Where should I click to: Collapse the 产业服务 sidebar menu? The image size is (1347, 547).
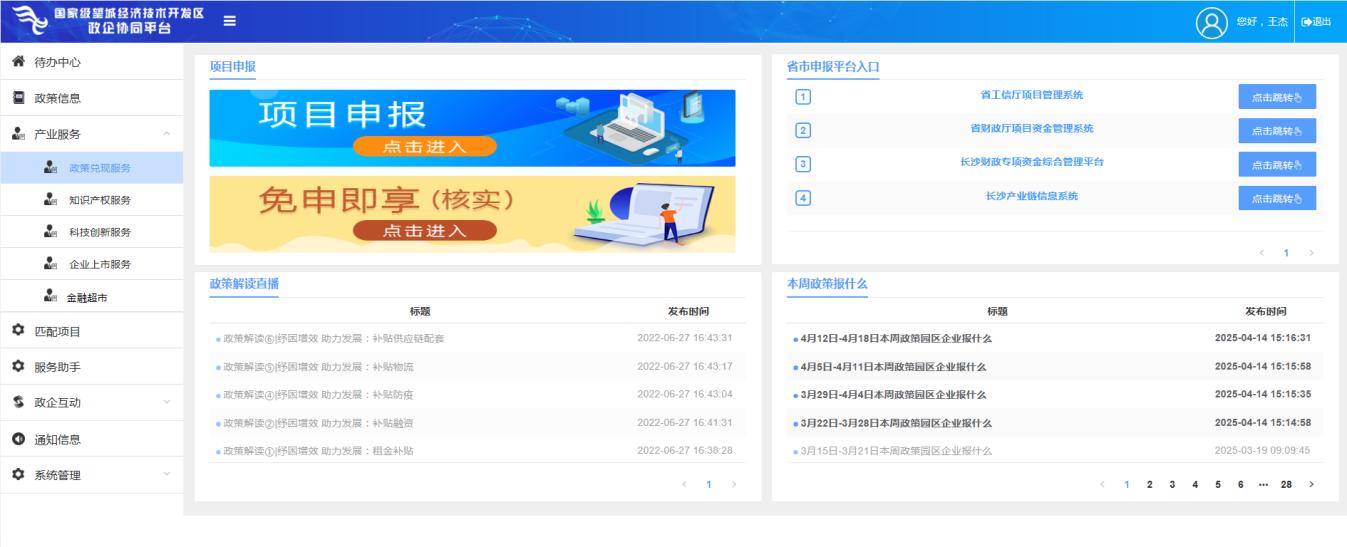point(166,134)
